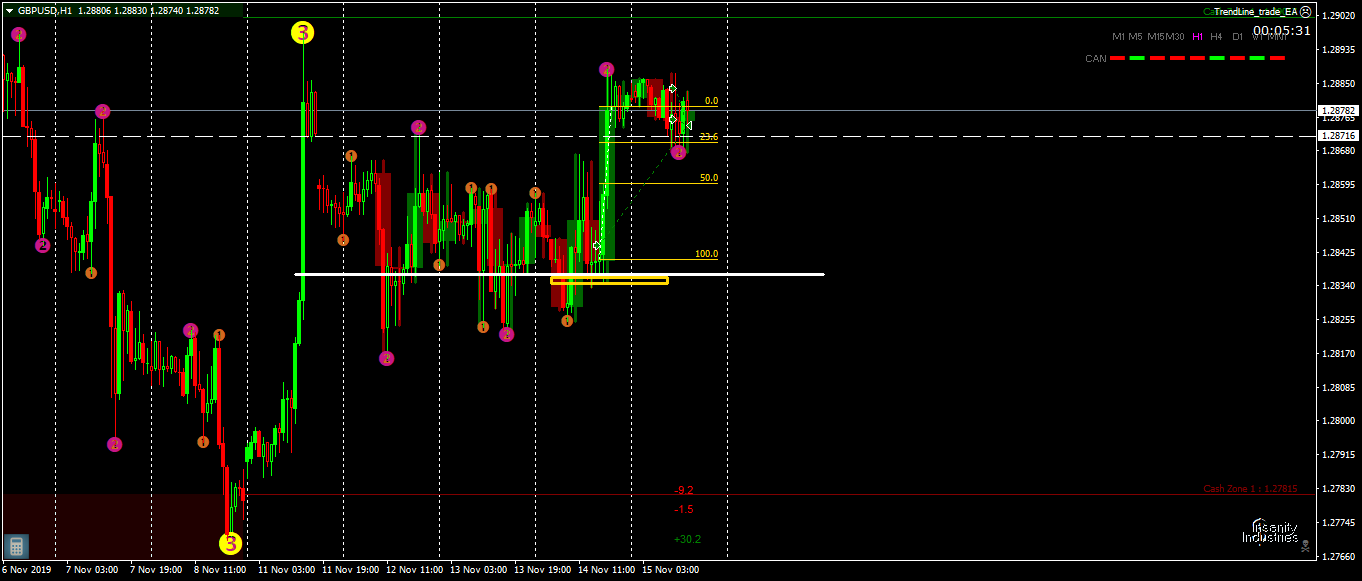Click the -9.2 value near cash zone
1362x581 pixels.
(684, 490)
